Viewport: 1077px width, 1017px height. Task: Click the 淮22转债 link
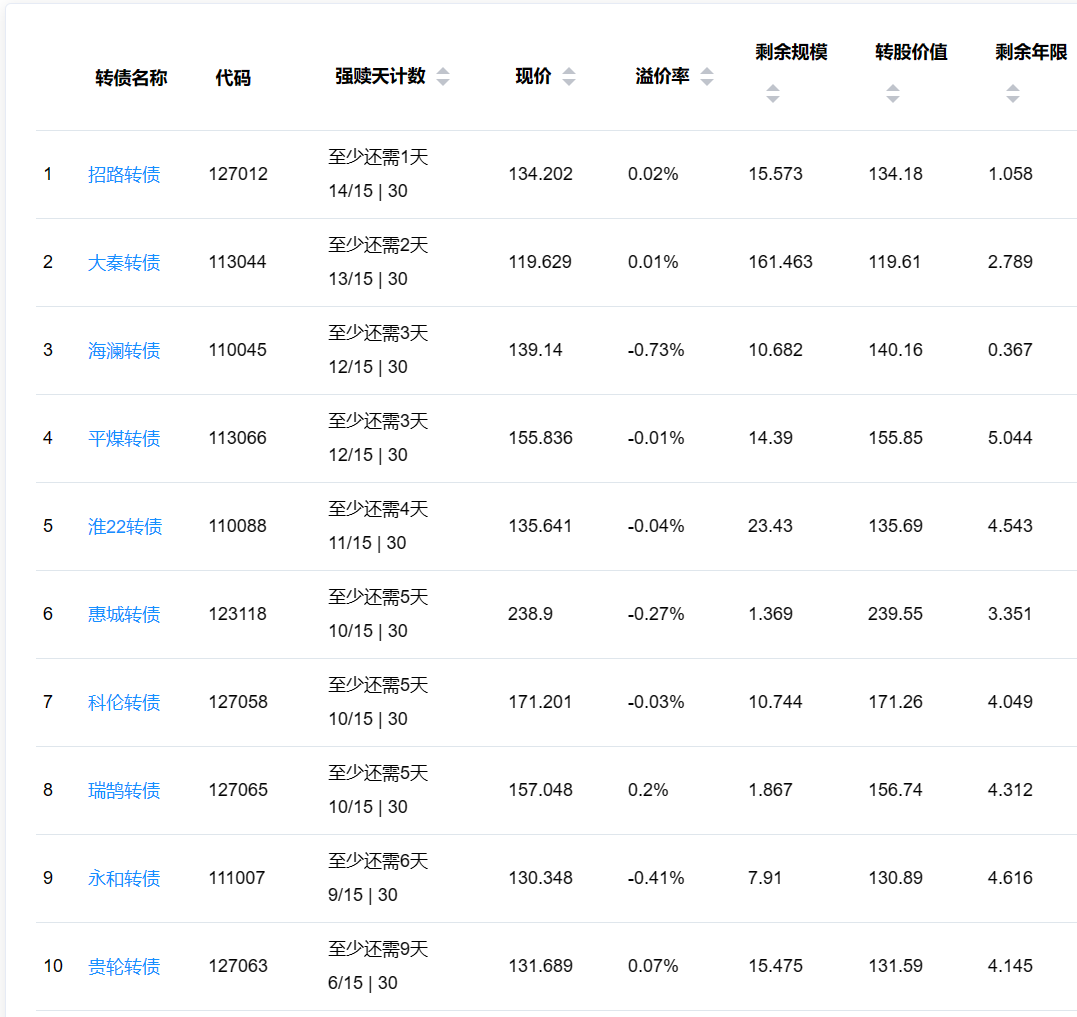tap(125, 527)
